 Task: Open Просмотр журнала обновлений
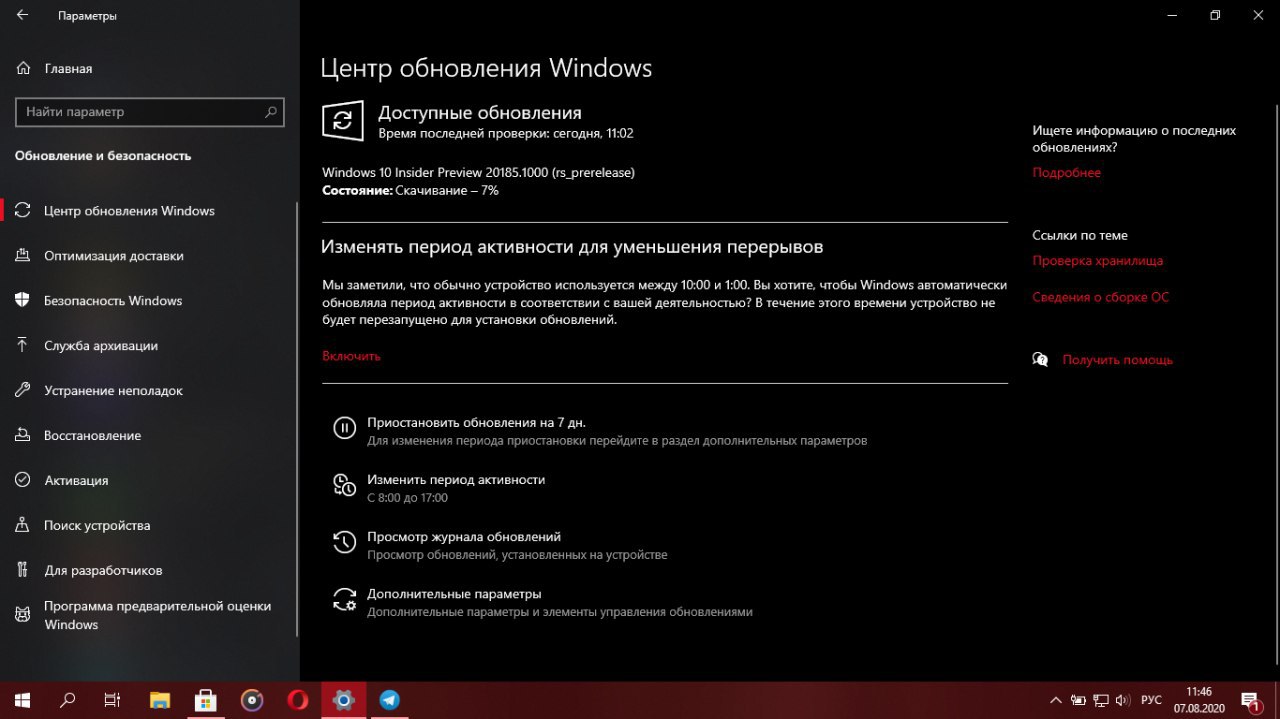coord(464,537)
